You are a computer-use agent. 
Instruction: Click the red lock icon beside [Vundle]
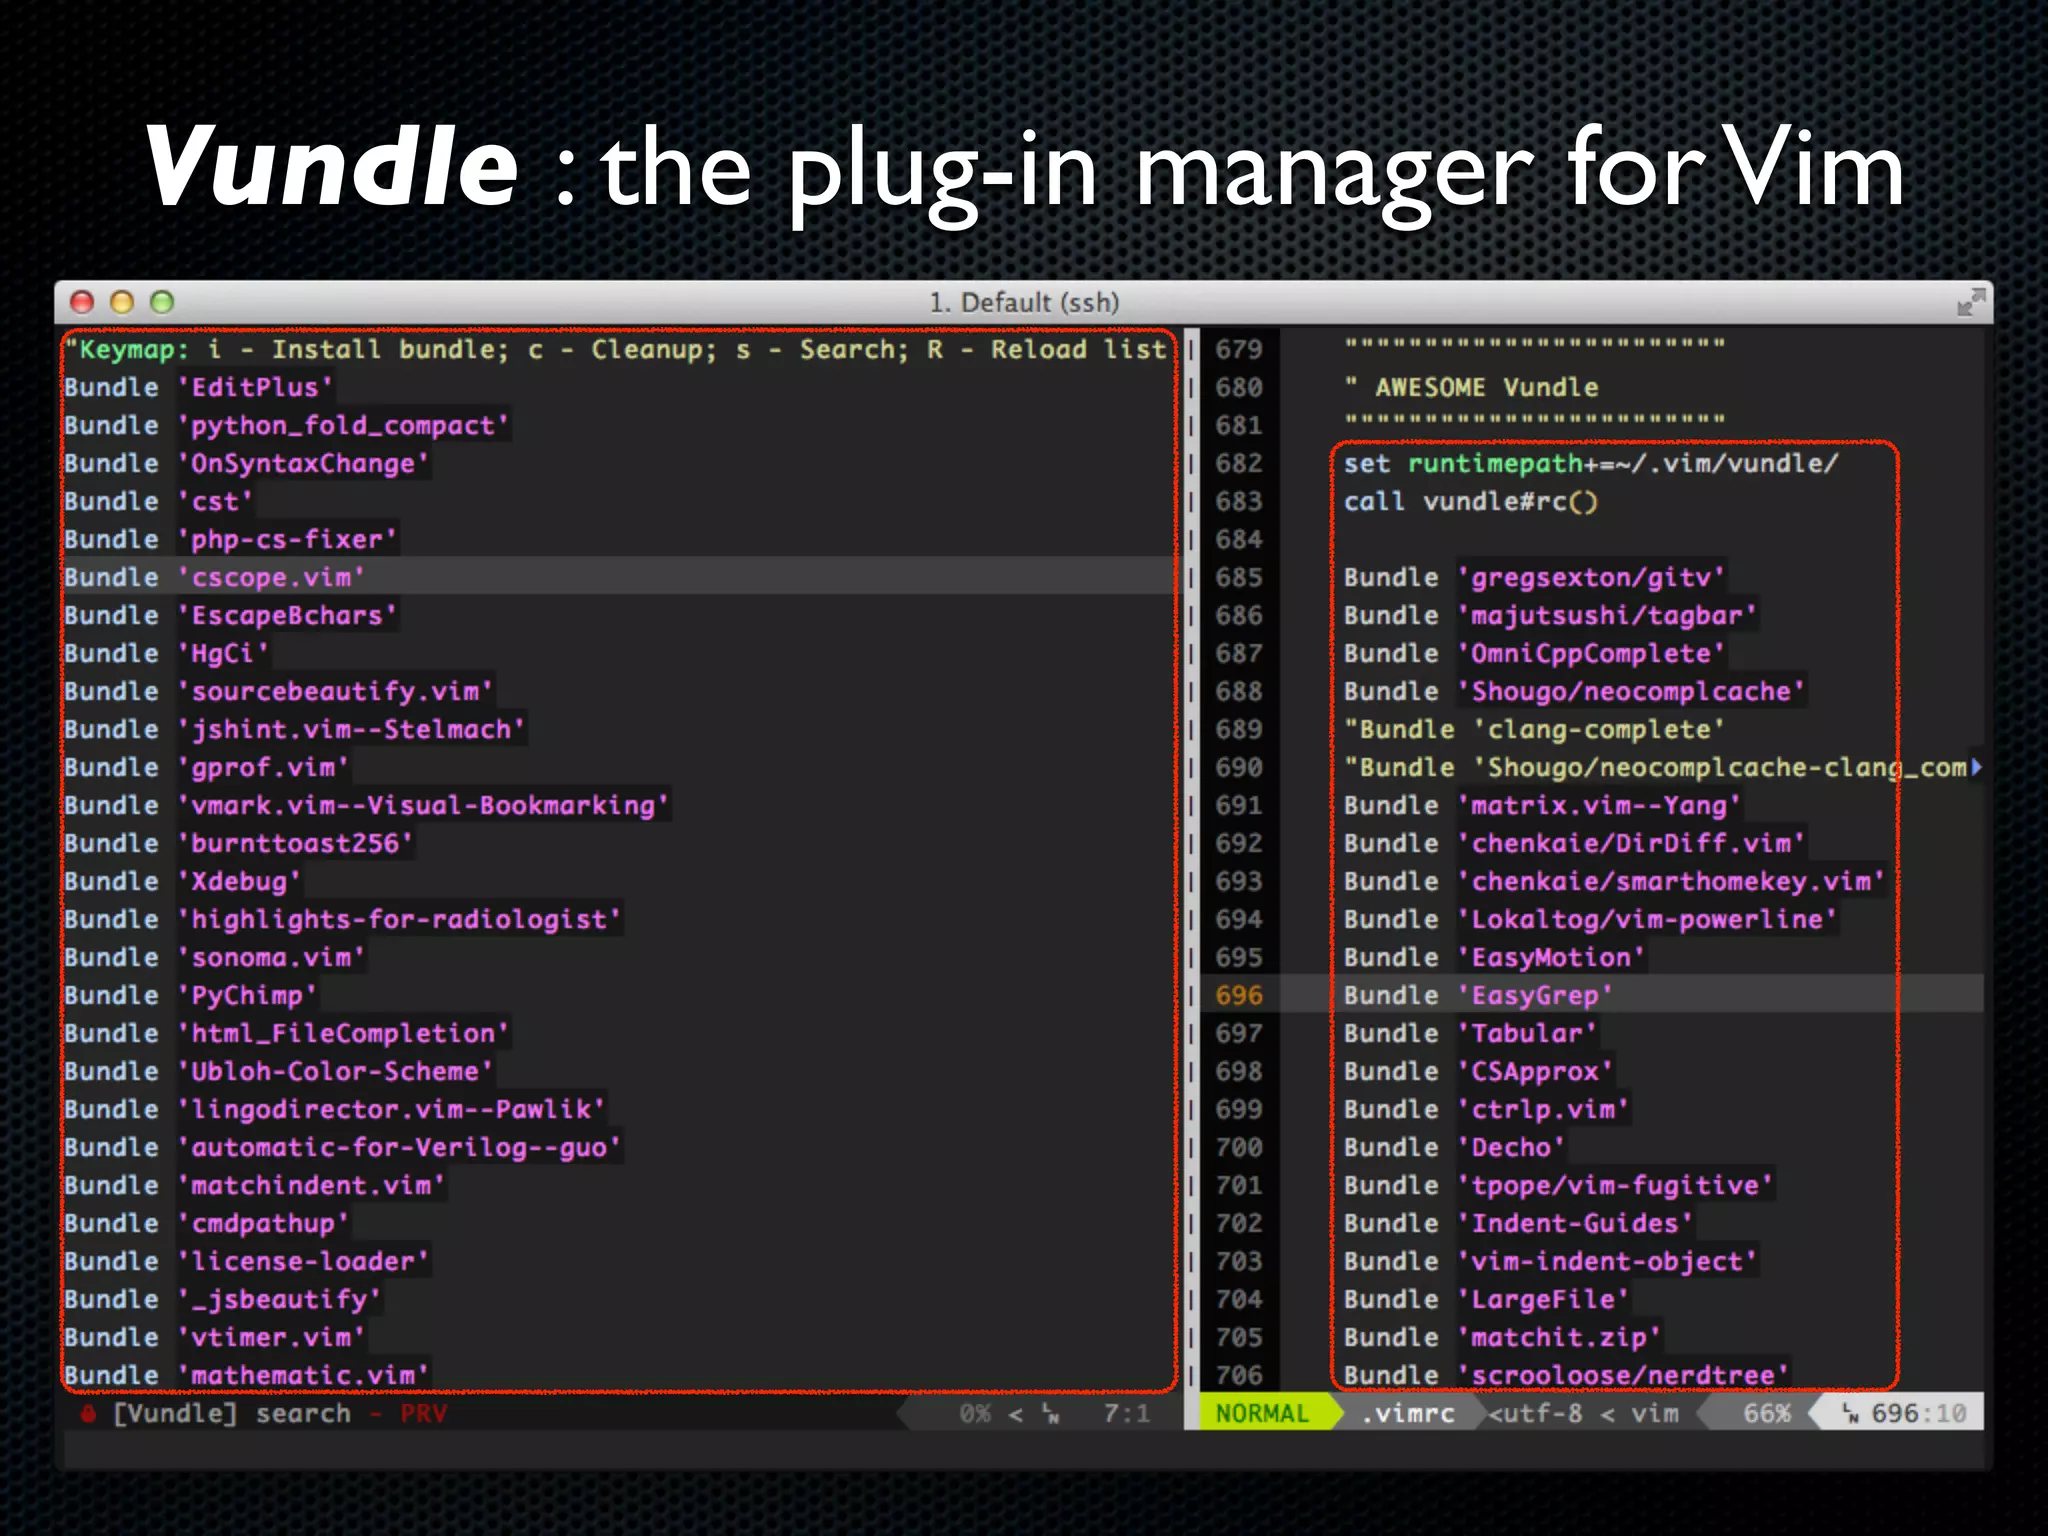(x=88, y=1413)
